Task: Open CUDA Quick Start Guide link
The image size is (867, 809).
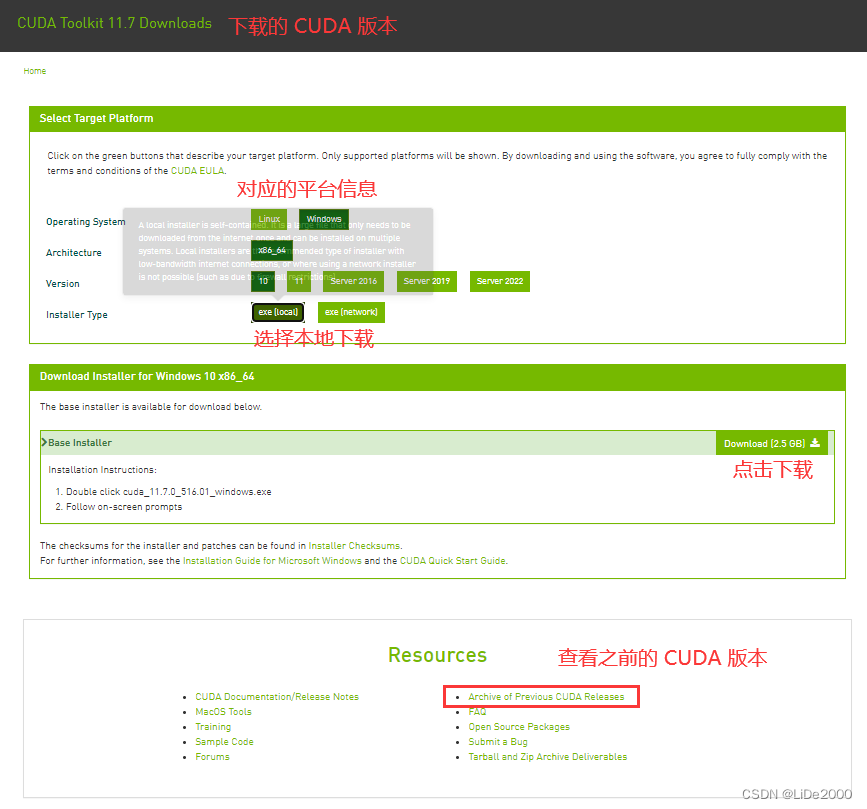Action: [453, 561]
